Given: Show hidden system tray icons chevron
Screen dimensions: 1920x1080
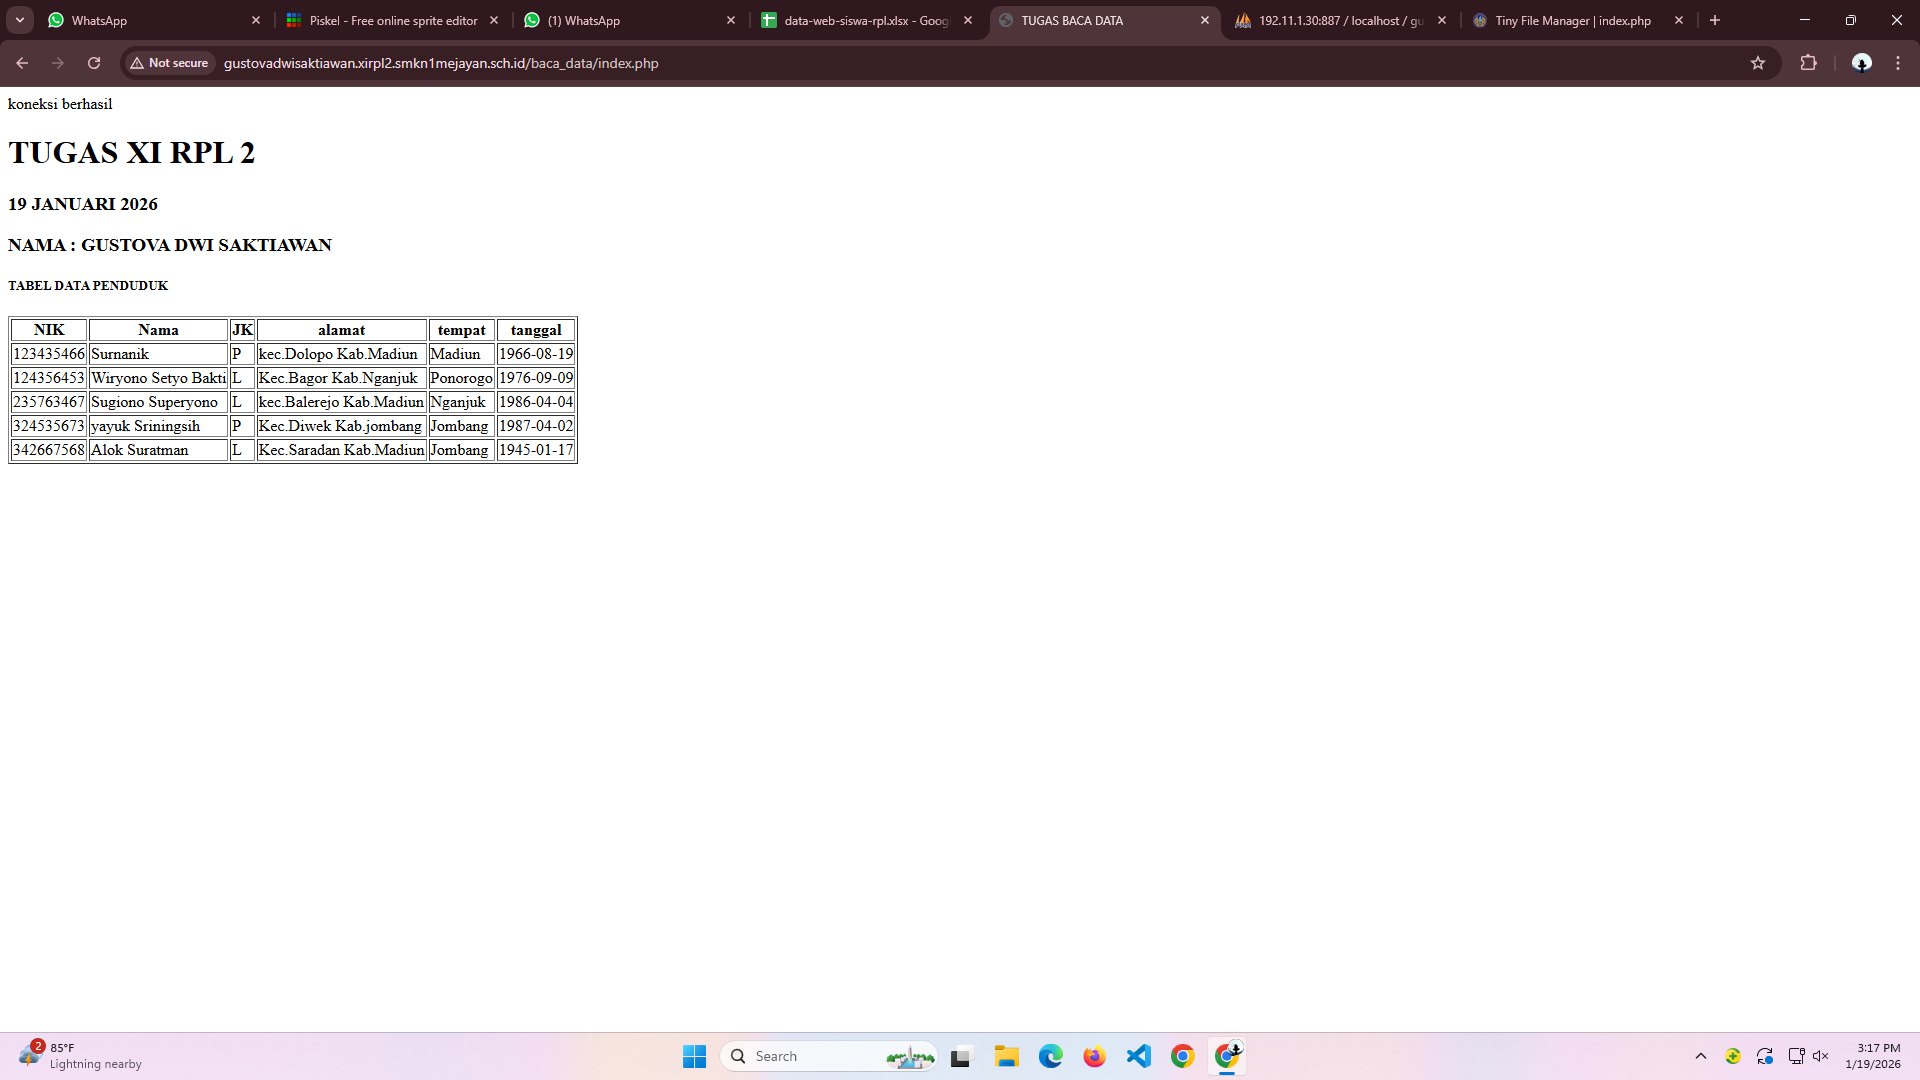Looking at the screenshot, I should coord(1700,1056).
